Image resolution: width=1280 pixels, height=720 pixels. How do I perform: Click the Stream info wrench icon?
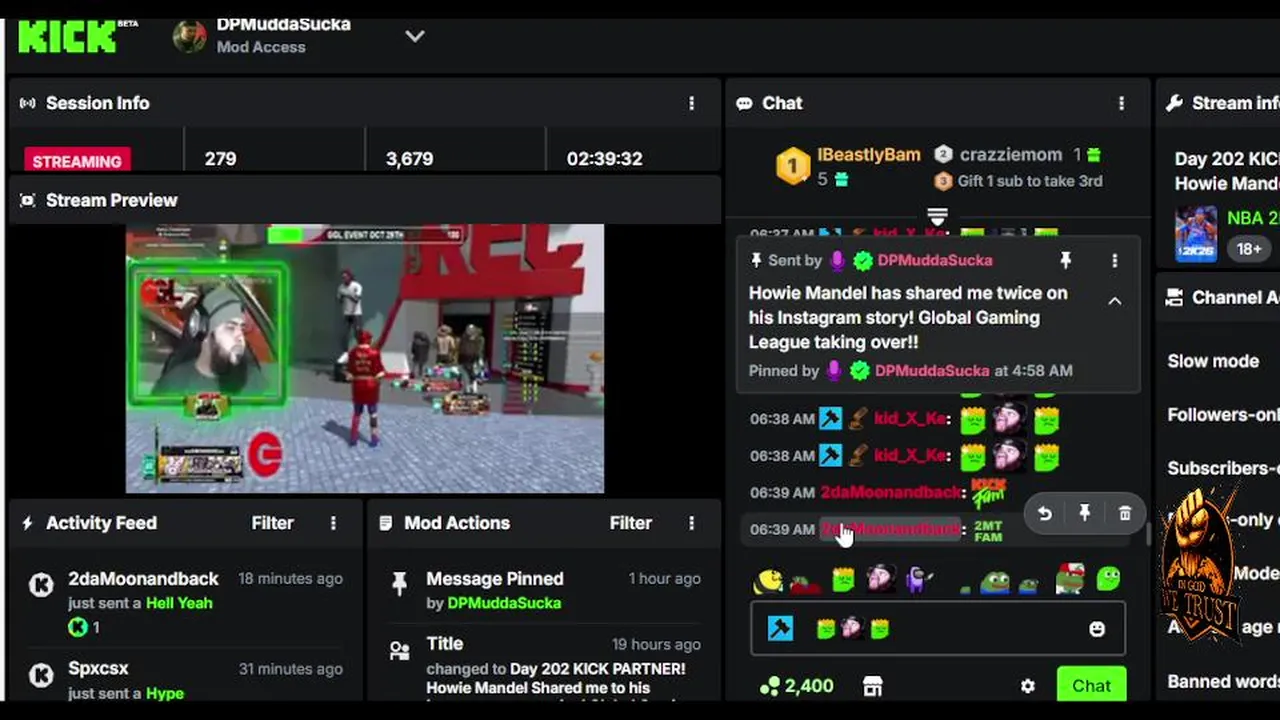click(1175, 103)
